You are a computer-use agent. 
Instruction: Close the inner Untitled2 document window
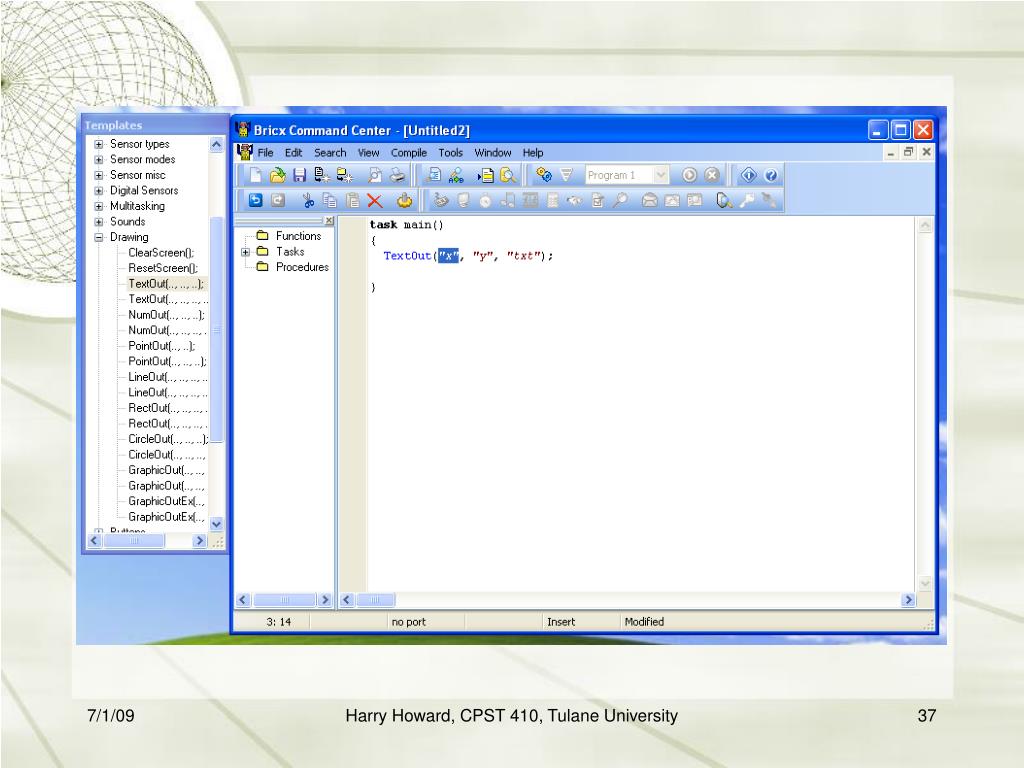pos(926,152)
